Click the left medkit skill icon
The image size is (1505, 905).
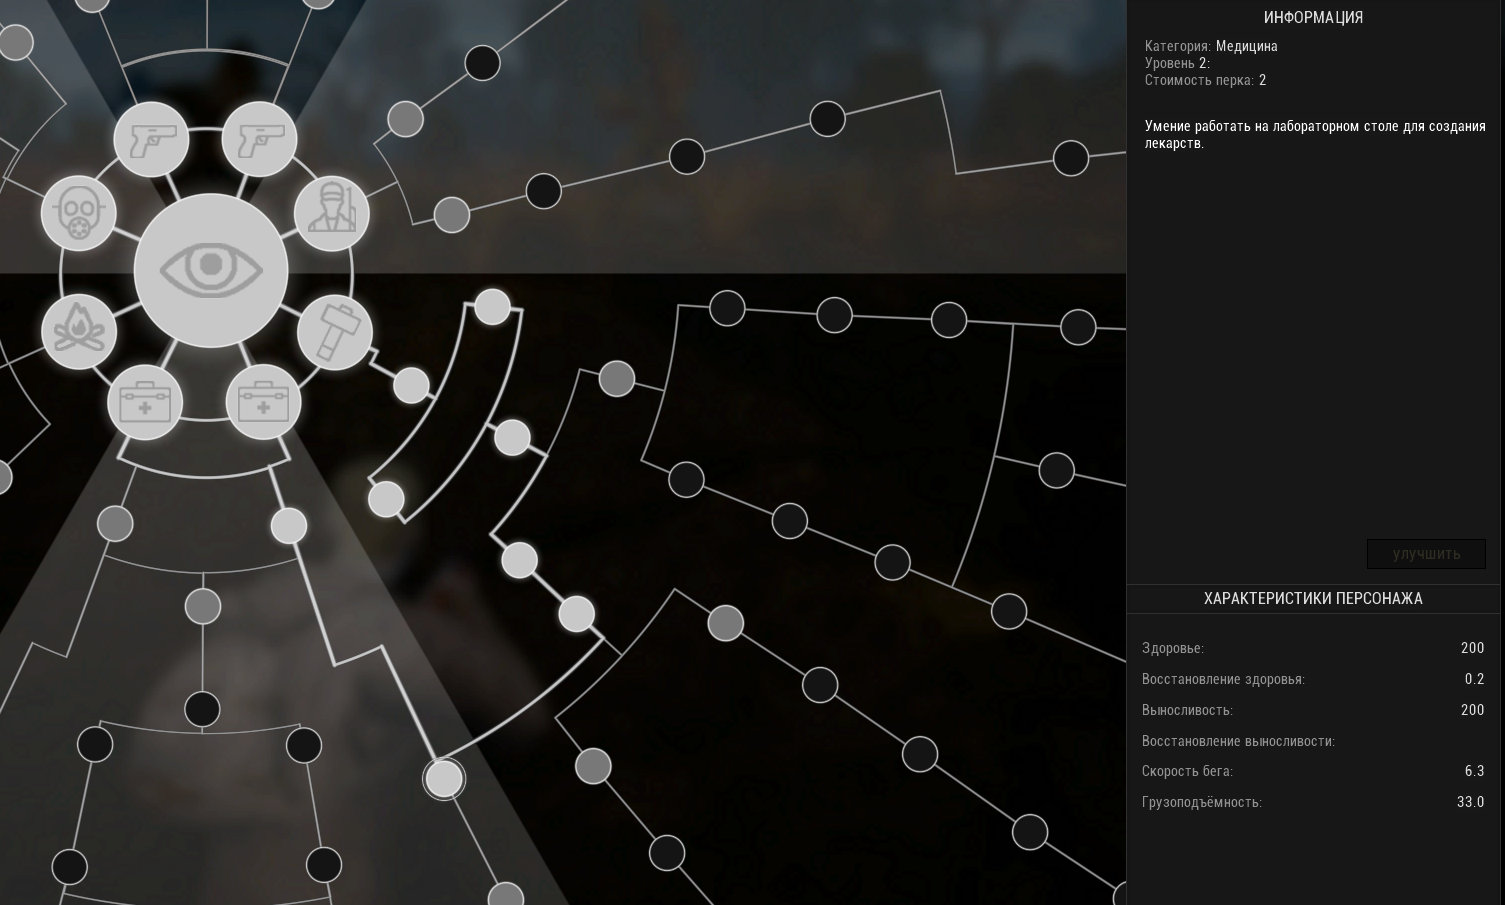[145, 403]
